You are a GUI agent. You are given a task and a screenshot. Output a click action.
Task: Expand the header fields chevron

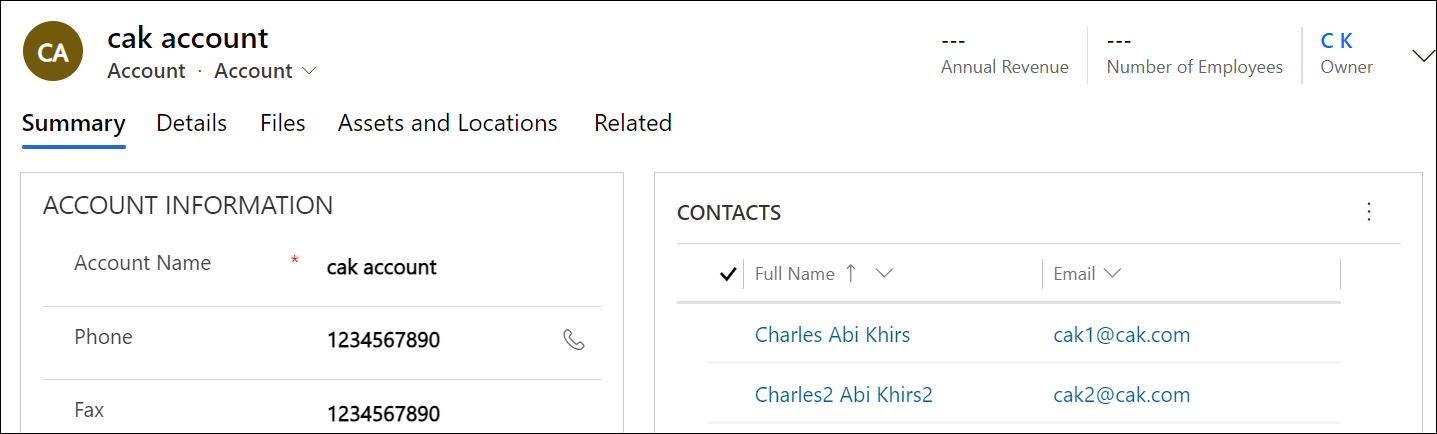[x=1423, y=56]
